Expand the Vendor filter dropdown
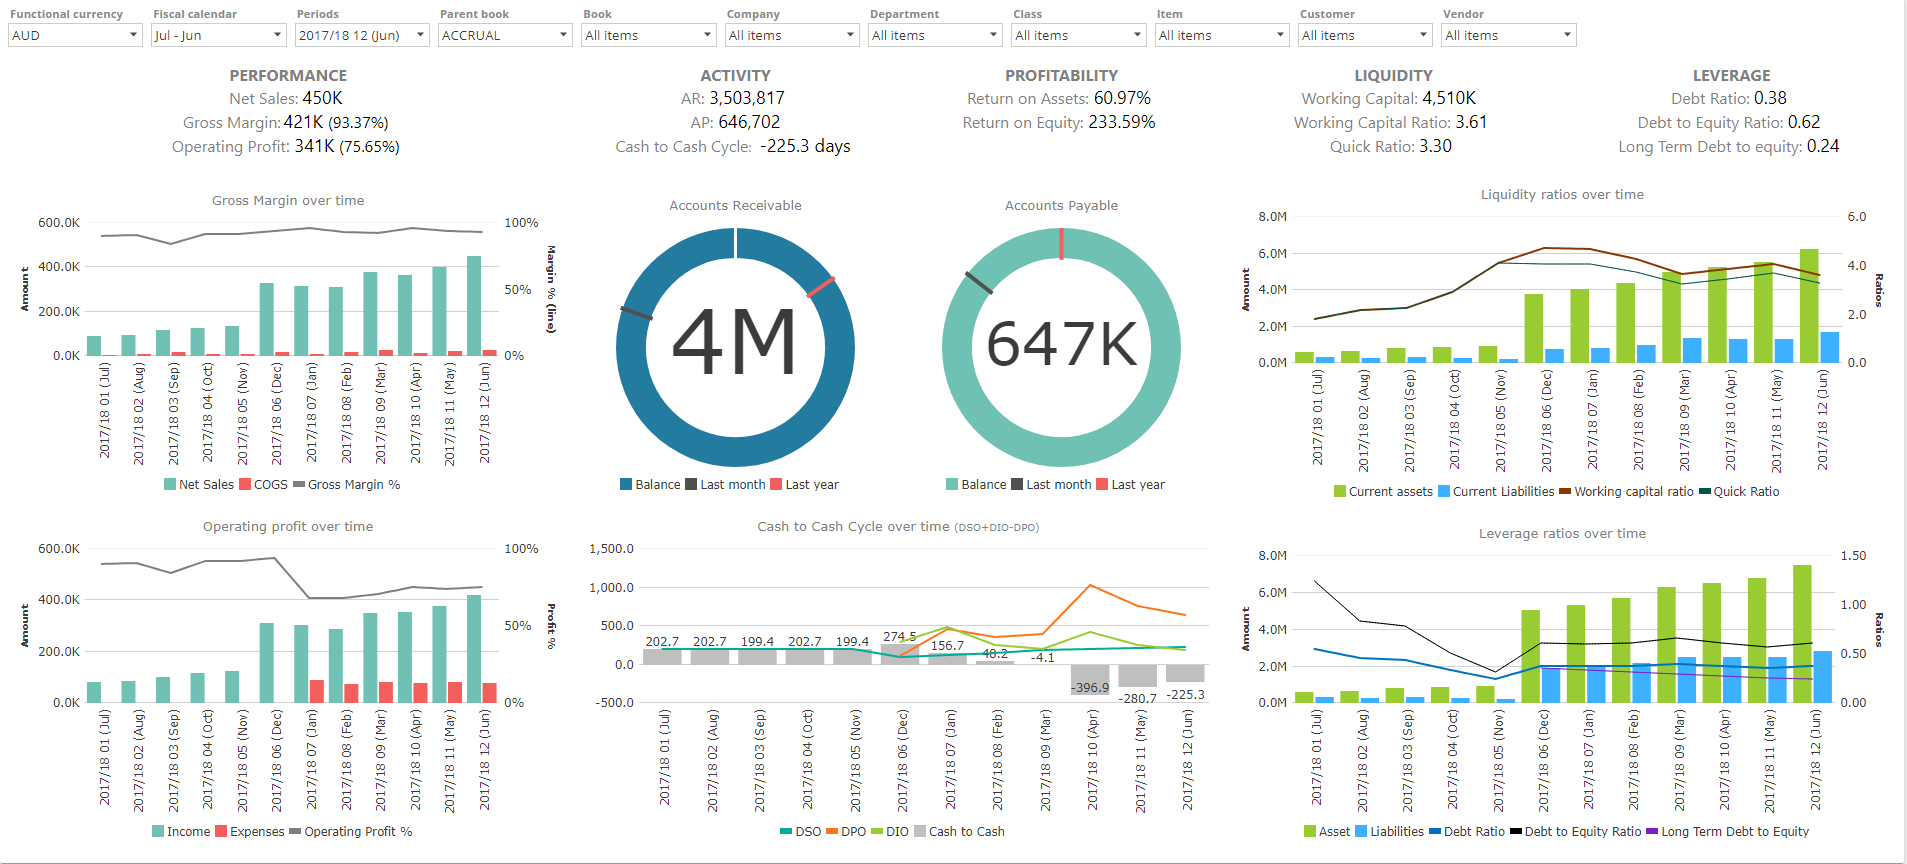 click(1508, 35)
